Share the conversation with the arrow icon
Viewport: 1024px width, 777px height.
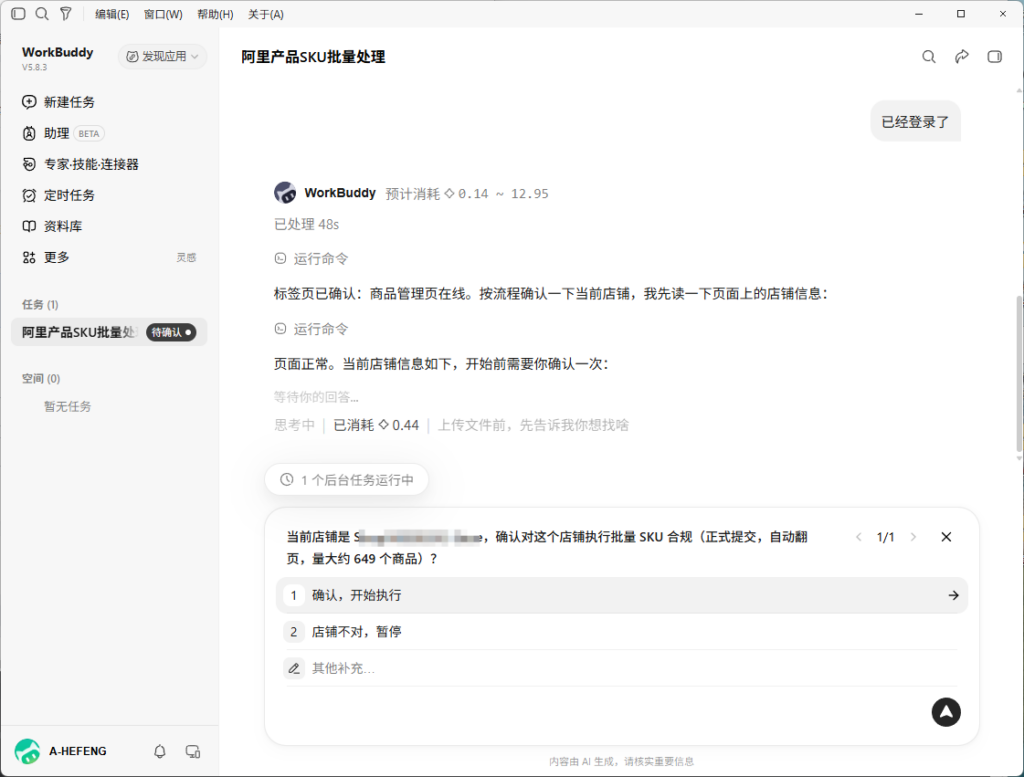pyautogui.click(x=961, y=57)
